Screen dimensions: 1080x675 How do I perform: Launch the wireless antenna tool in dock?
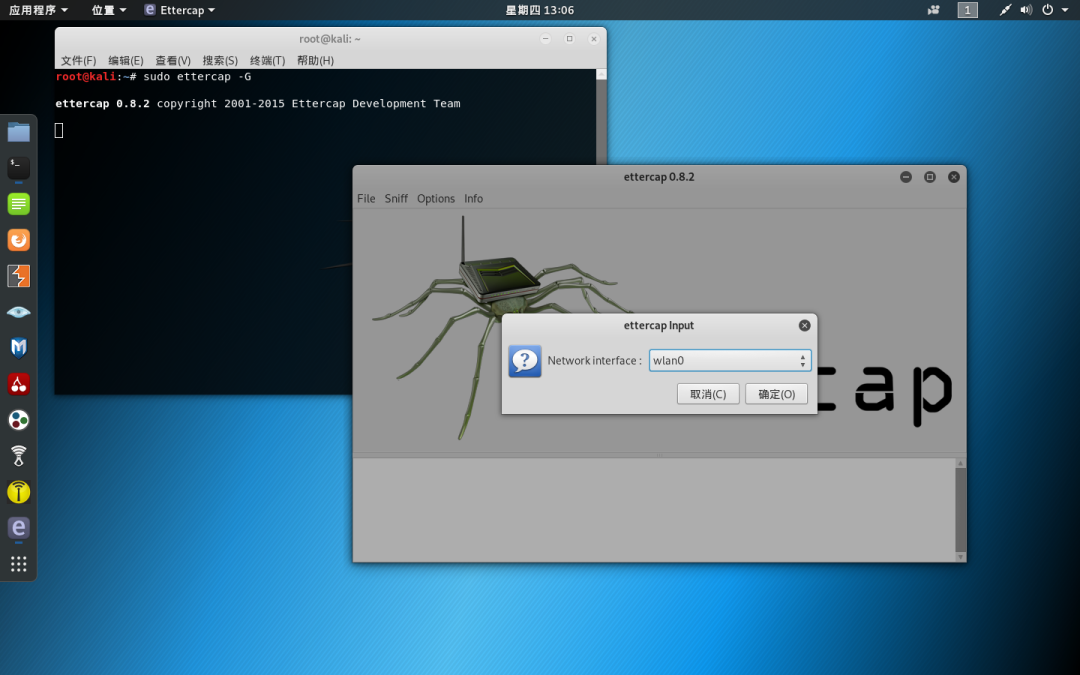(x=19, y=456)
